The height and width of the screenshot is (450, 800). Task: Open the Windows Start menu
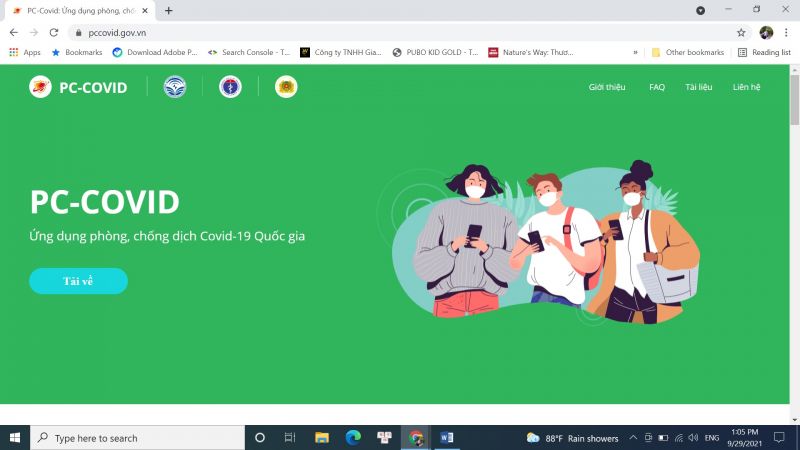click(x=15, y=438)
